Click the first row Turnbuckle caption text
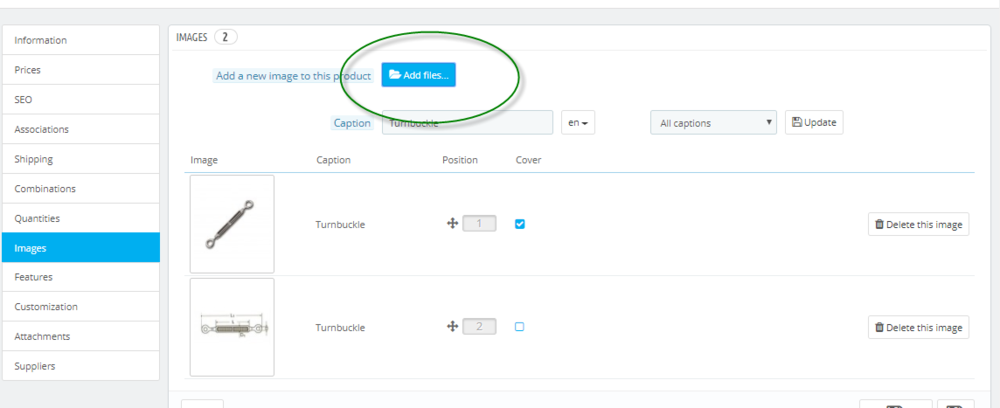 pos(340,224)
